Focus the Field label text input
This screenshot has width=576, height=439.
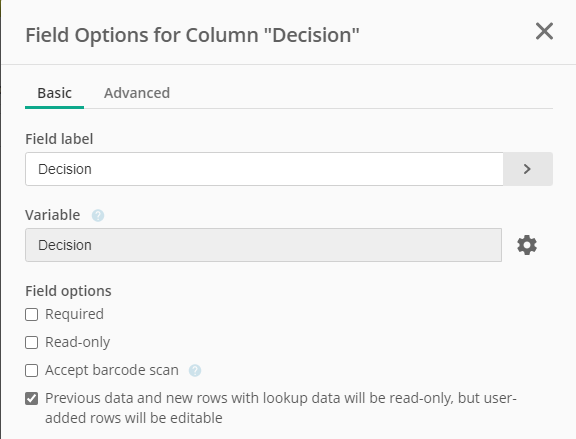pyautogui.click(x=264, y=169)
